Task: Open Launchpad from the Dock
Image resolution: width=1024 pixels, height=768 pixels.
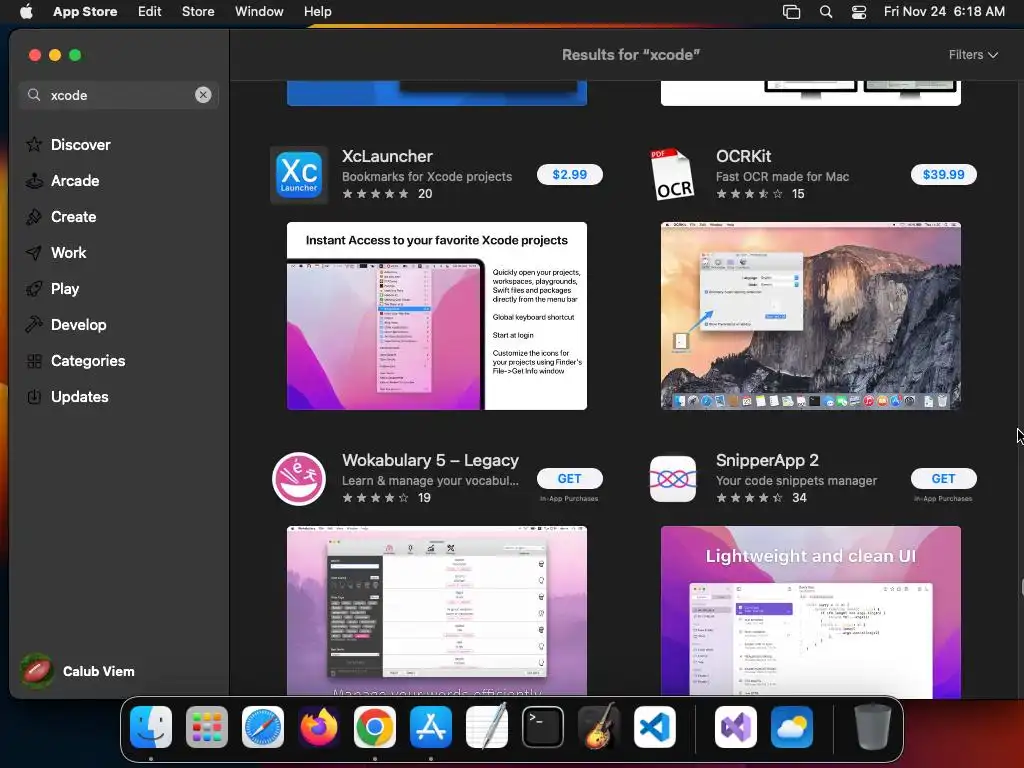Action: [x=207, y=727]
